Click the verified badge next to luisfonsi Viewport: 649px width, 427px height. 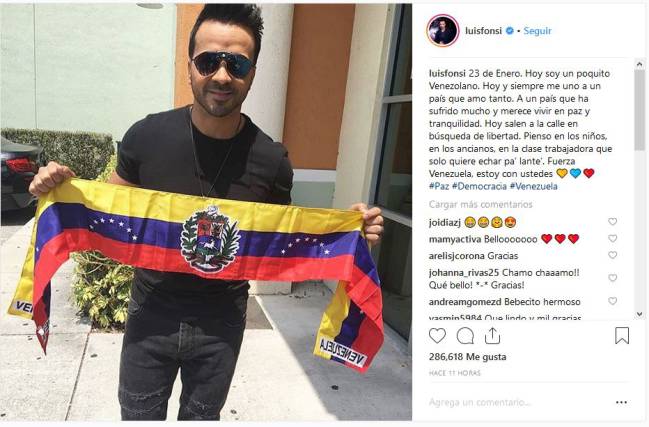510,31
